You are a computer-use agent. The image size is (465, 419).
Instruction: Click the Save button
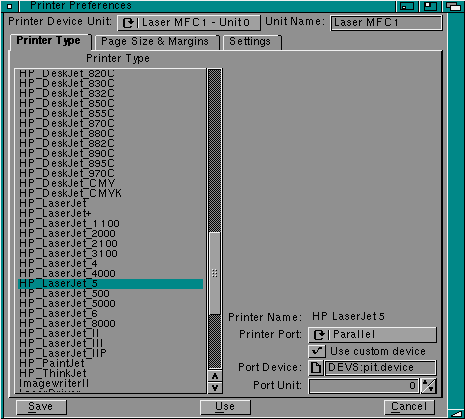point(41,407)
